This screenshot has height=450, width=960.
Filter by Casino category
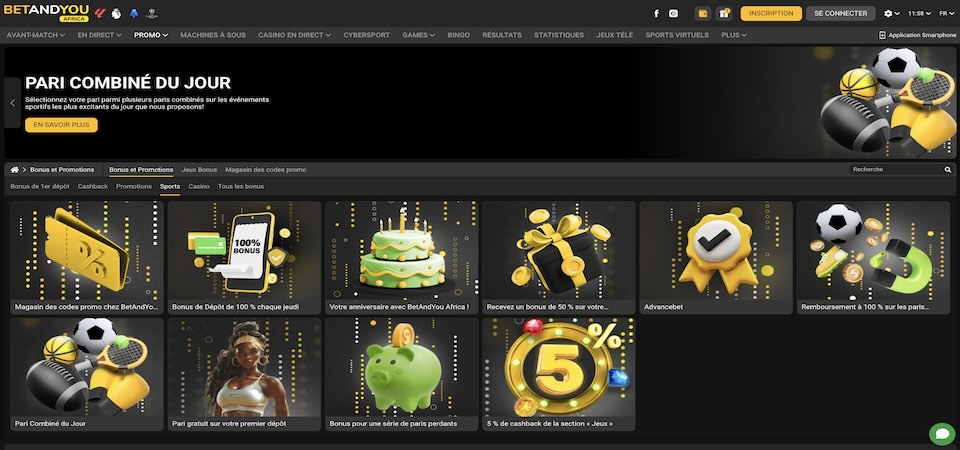199,186
